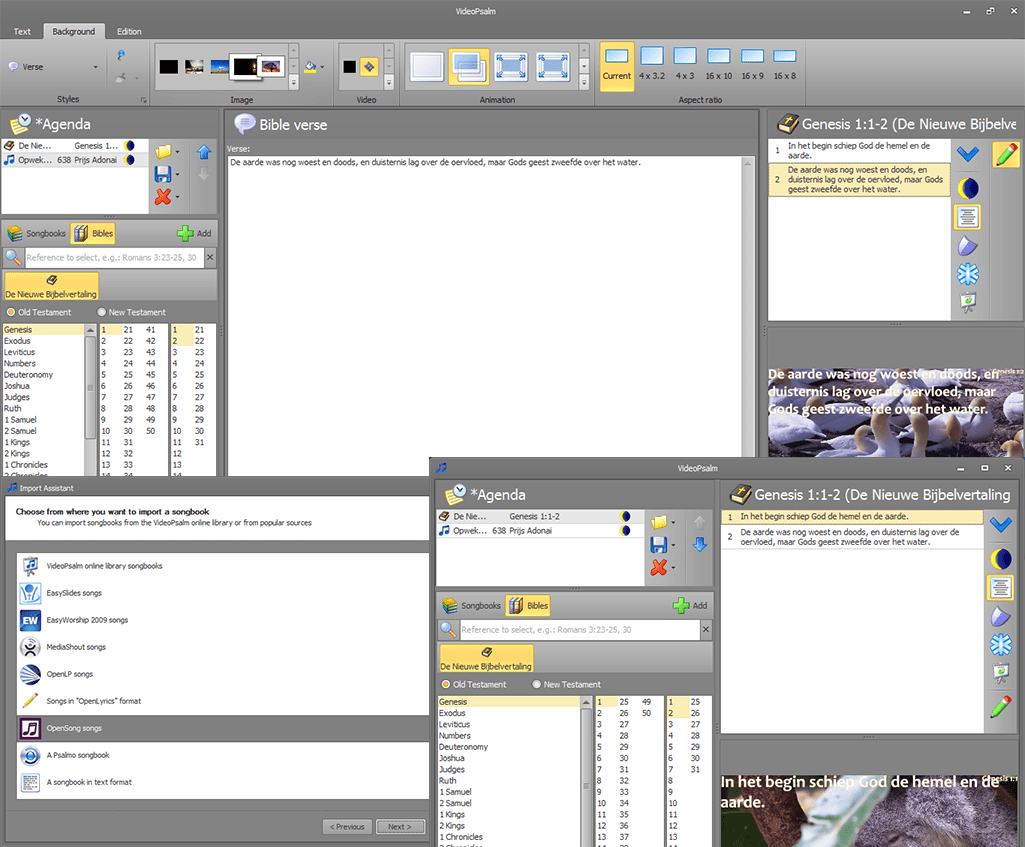Expand the Image gallery dropdown arrow
This screenshot has height=847, width=1025.
click(294, 82)
